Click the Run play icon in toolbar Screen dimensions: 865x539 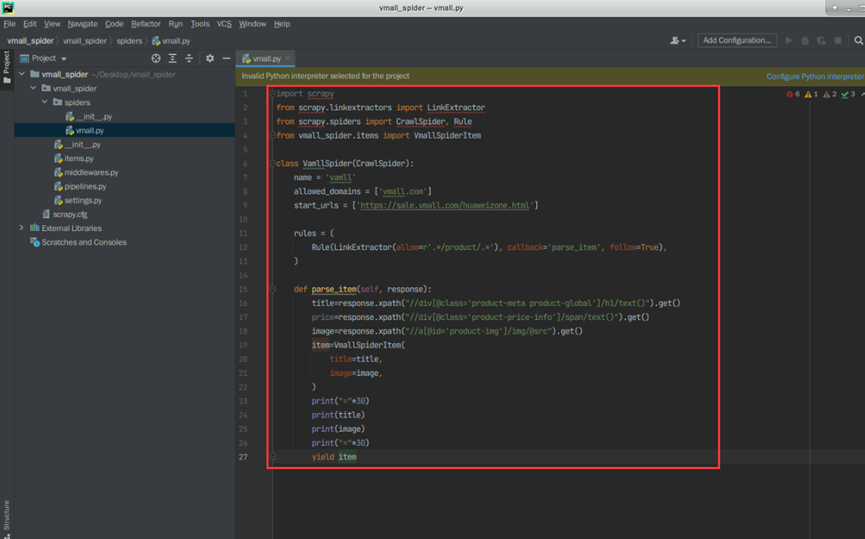coord(789,41)
